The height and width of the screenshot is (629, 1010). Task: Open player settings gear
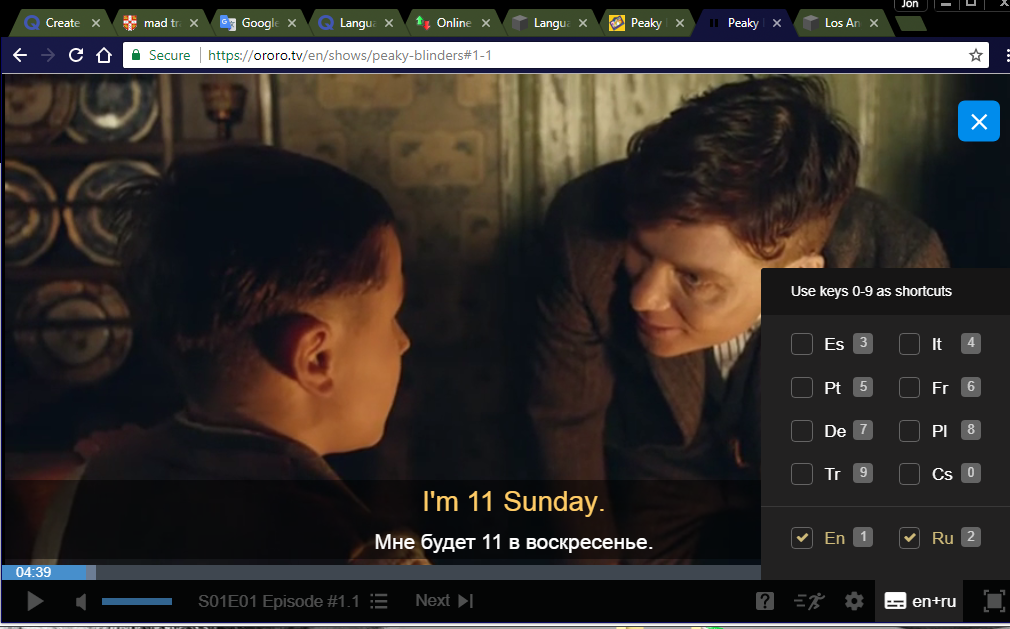854,601
